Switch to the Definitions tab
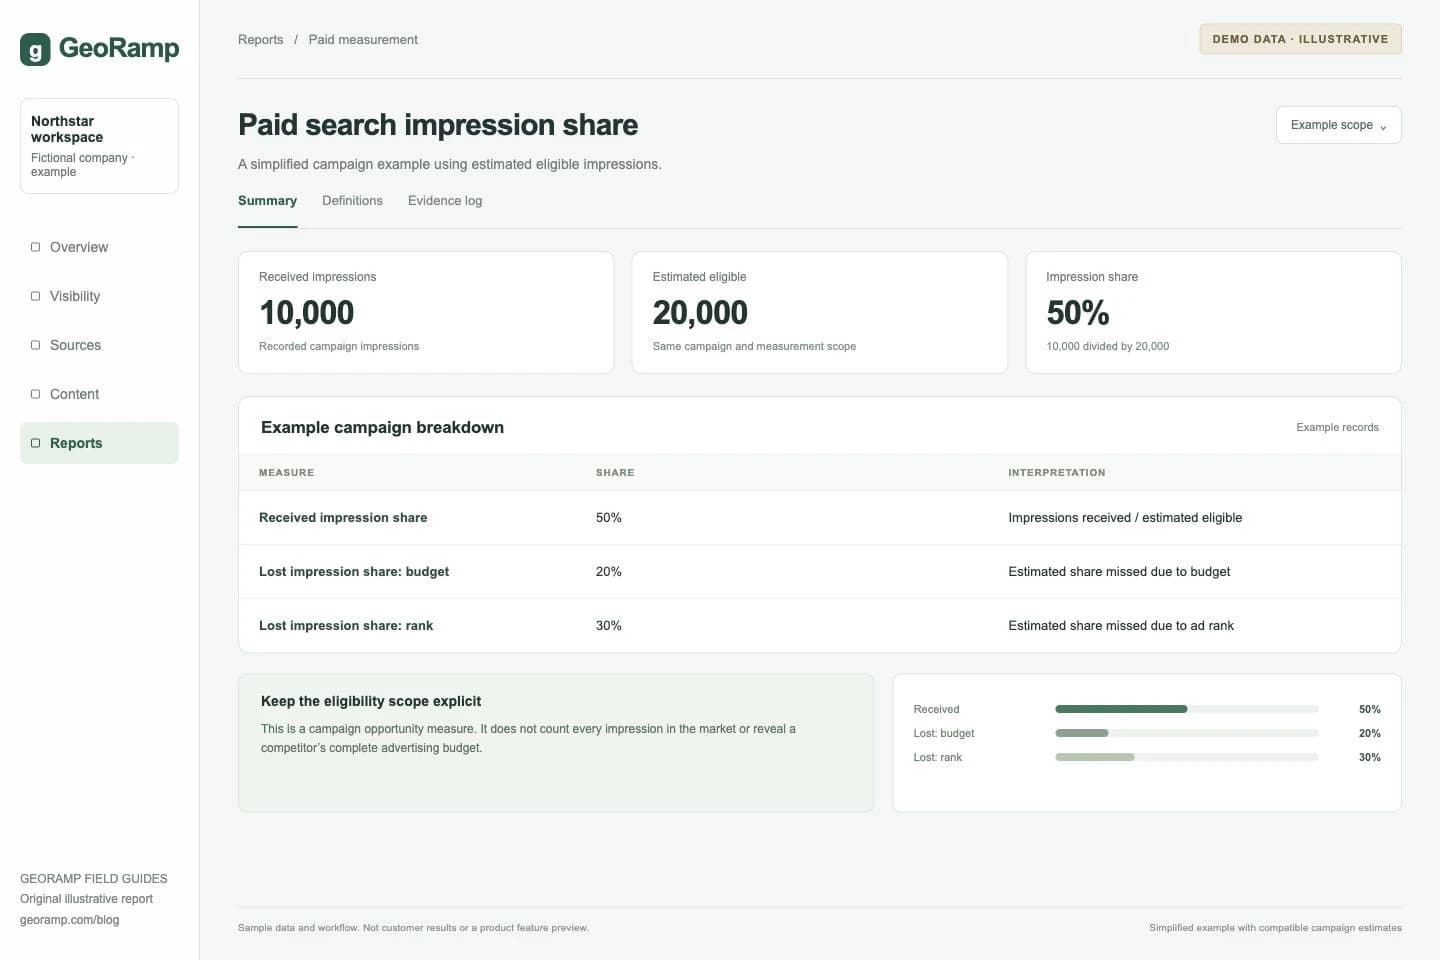The image size is (1440, 960). pyautogui.click(x=352, y=201)
